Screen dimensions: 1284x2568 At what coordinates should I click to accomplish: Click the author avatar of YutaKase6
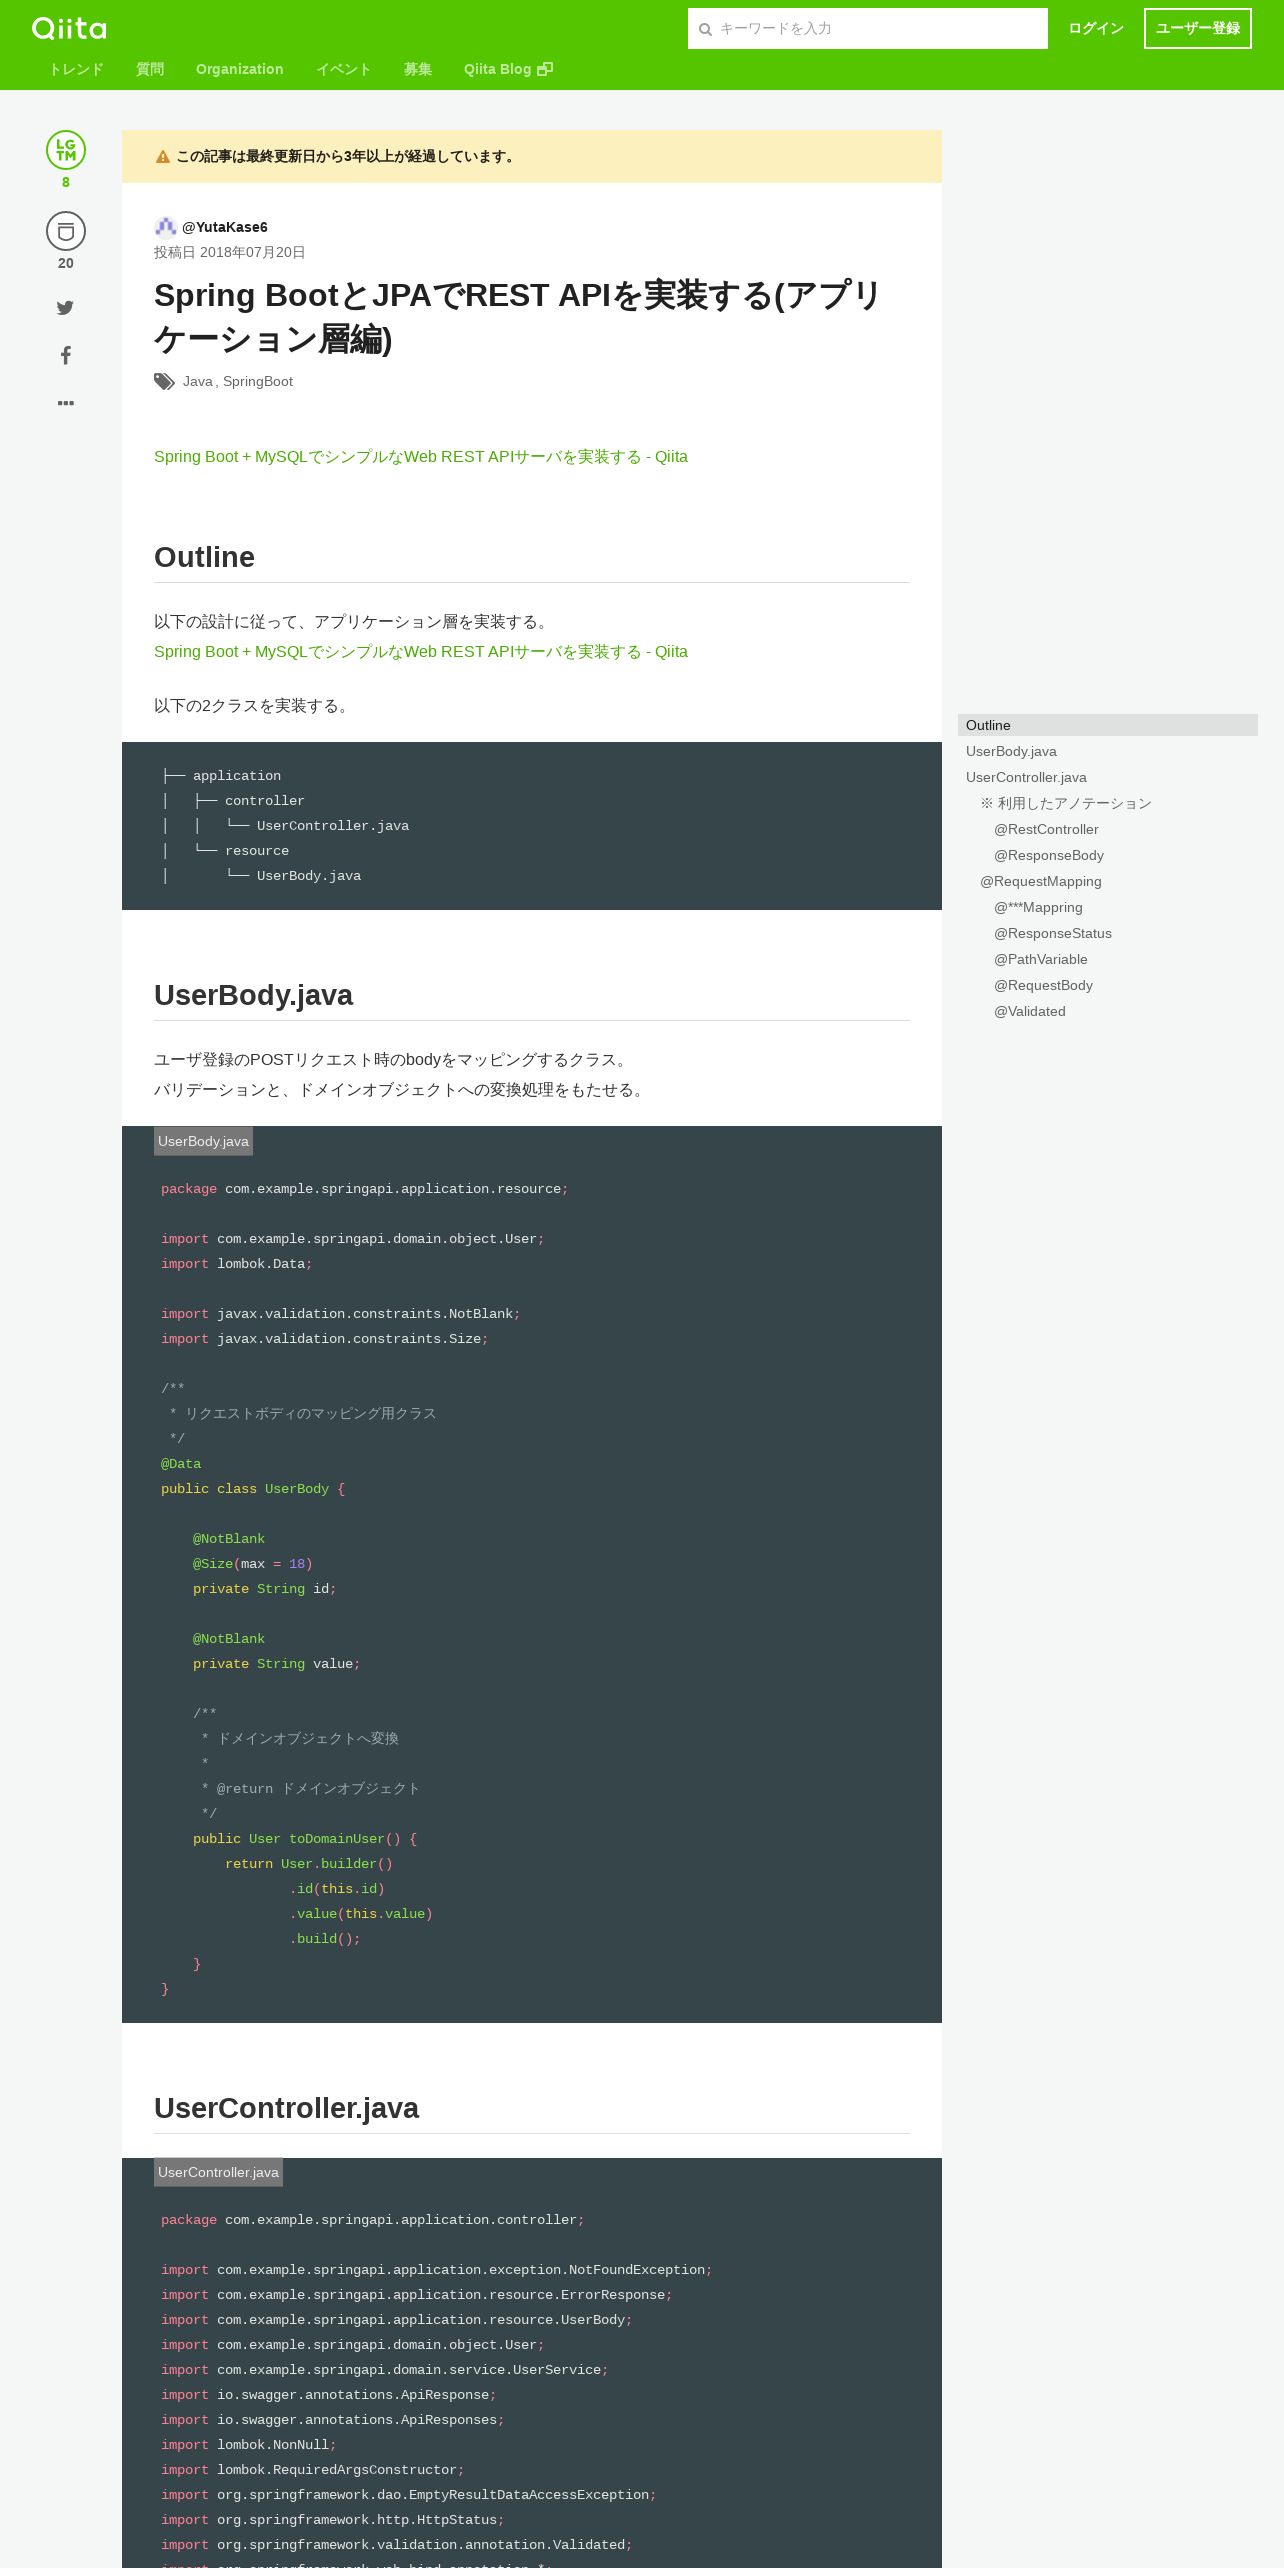click(x=165, y=227)
